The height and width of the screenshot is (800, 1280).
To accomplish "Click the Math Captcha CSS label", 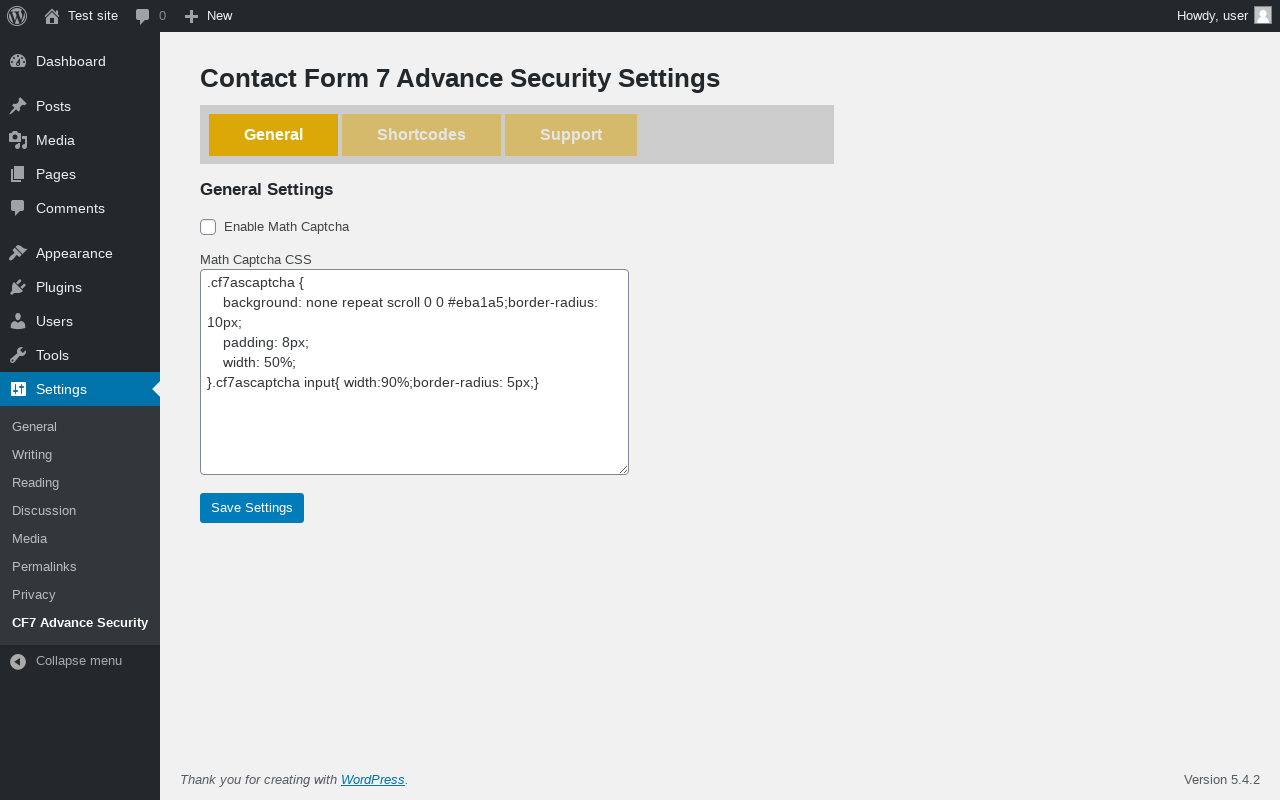I will click(256, 260).
